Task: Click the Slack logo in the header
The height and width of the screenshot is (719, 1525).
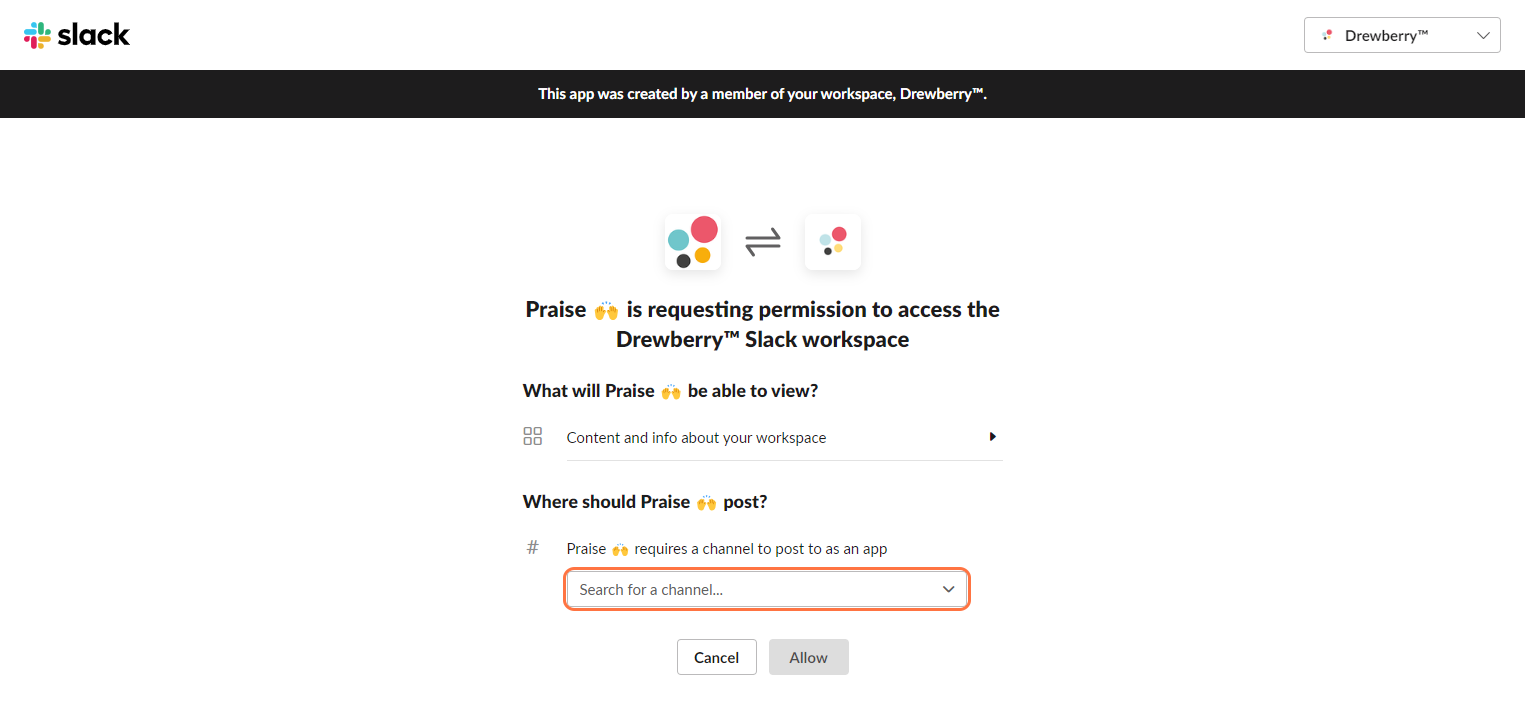Action: click(x=77, y=35)
